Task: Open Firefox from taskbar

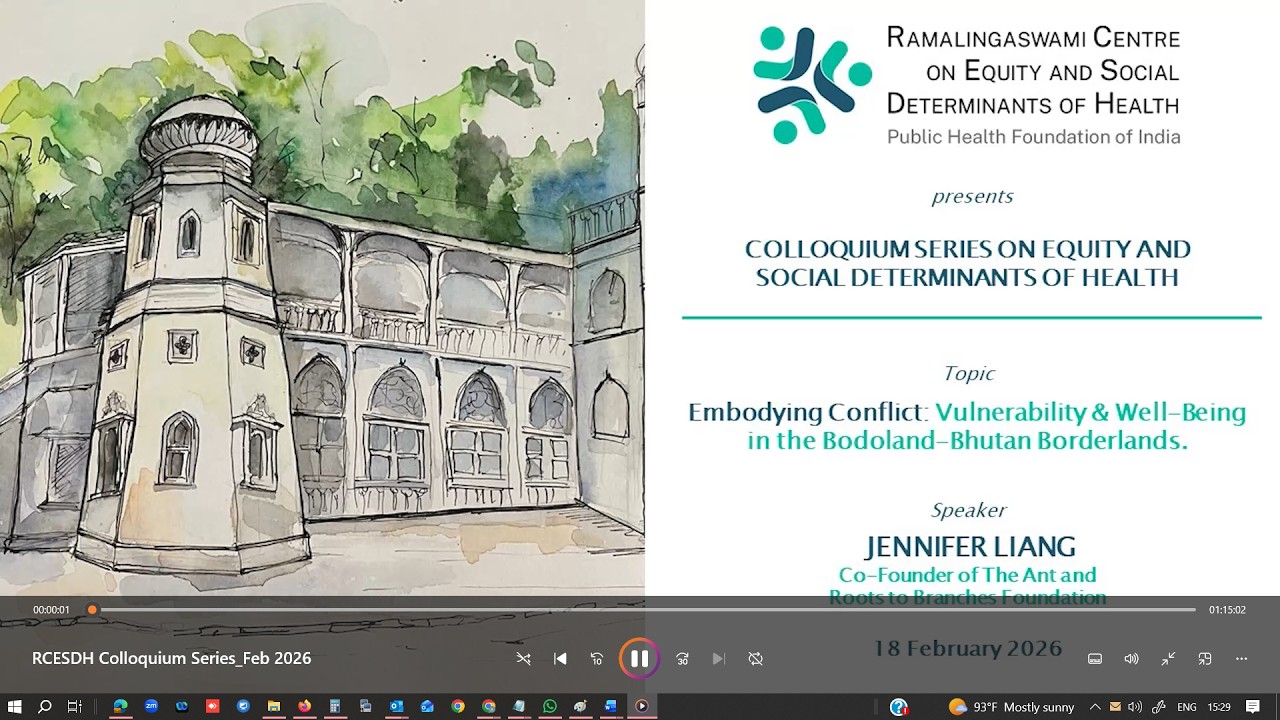Action: point(304,706)
